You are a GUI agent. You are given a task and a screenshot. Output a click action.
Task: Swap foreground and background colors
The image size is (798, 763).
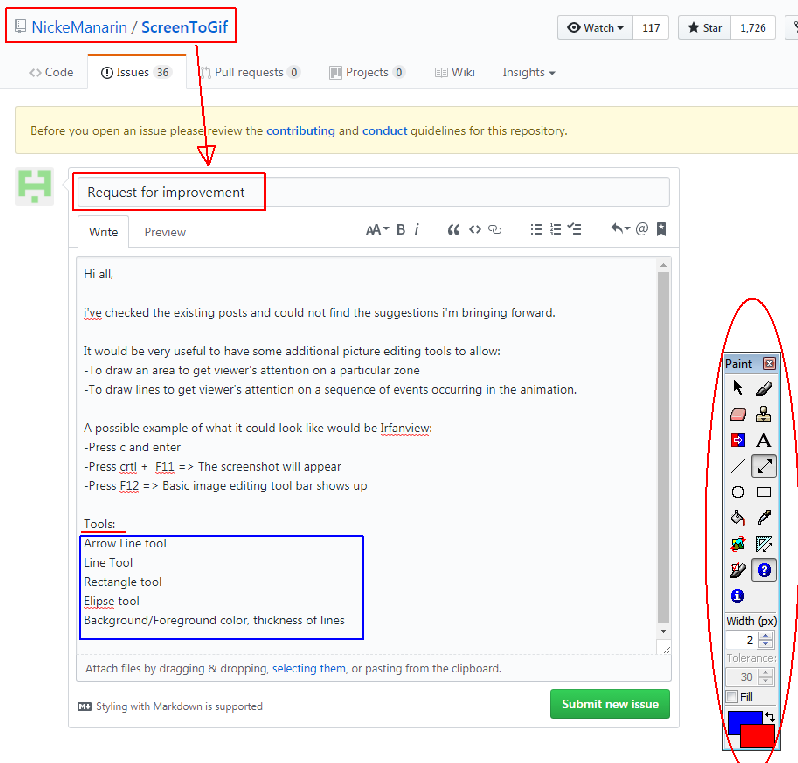(x=770, y=717)
